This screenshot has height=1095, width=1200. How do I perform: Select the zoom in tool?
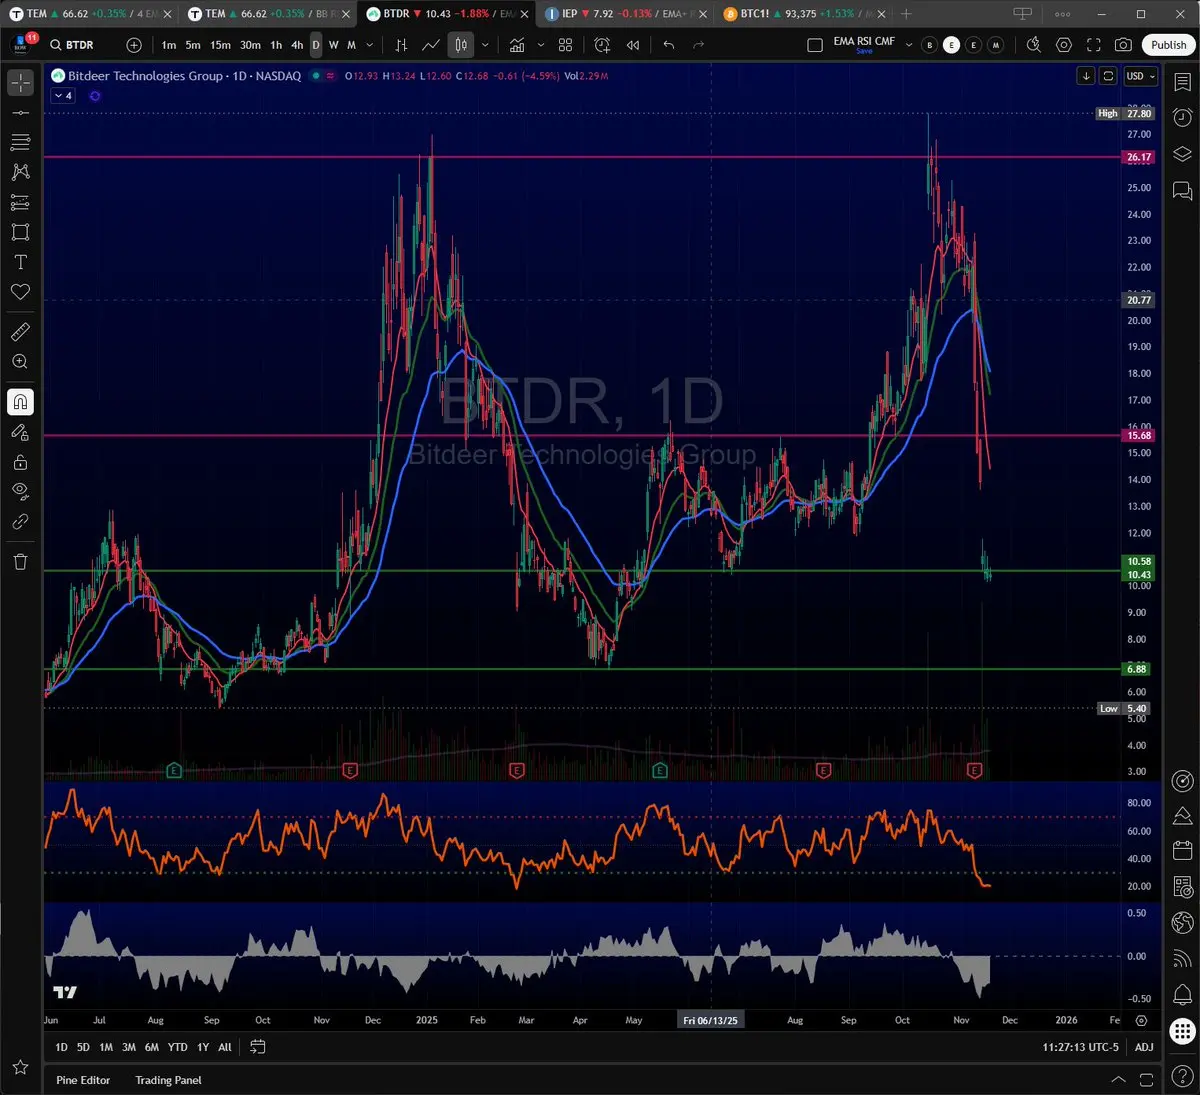point(20,362)
